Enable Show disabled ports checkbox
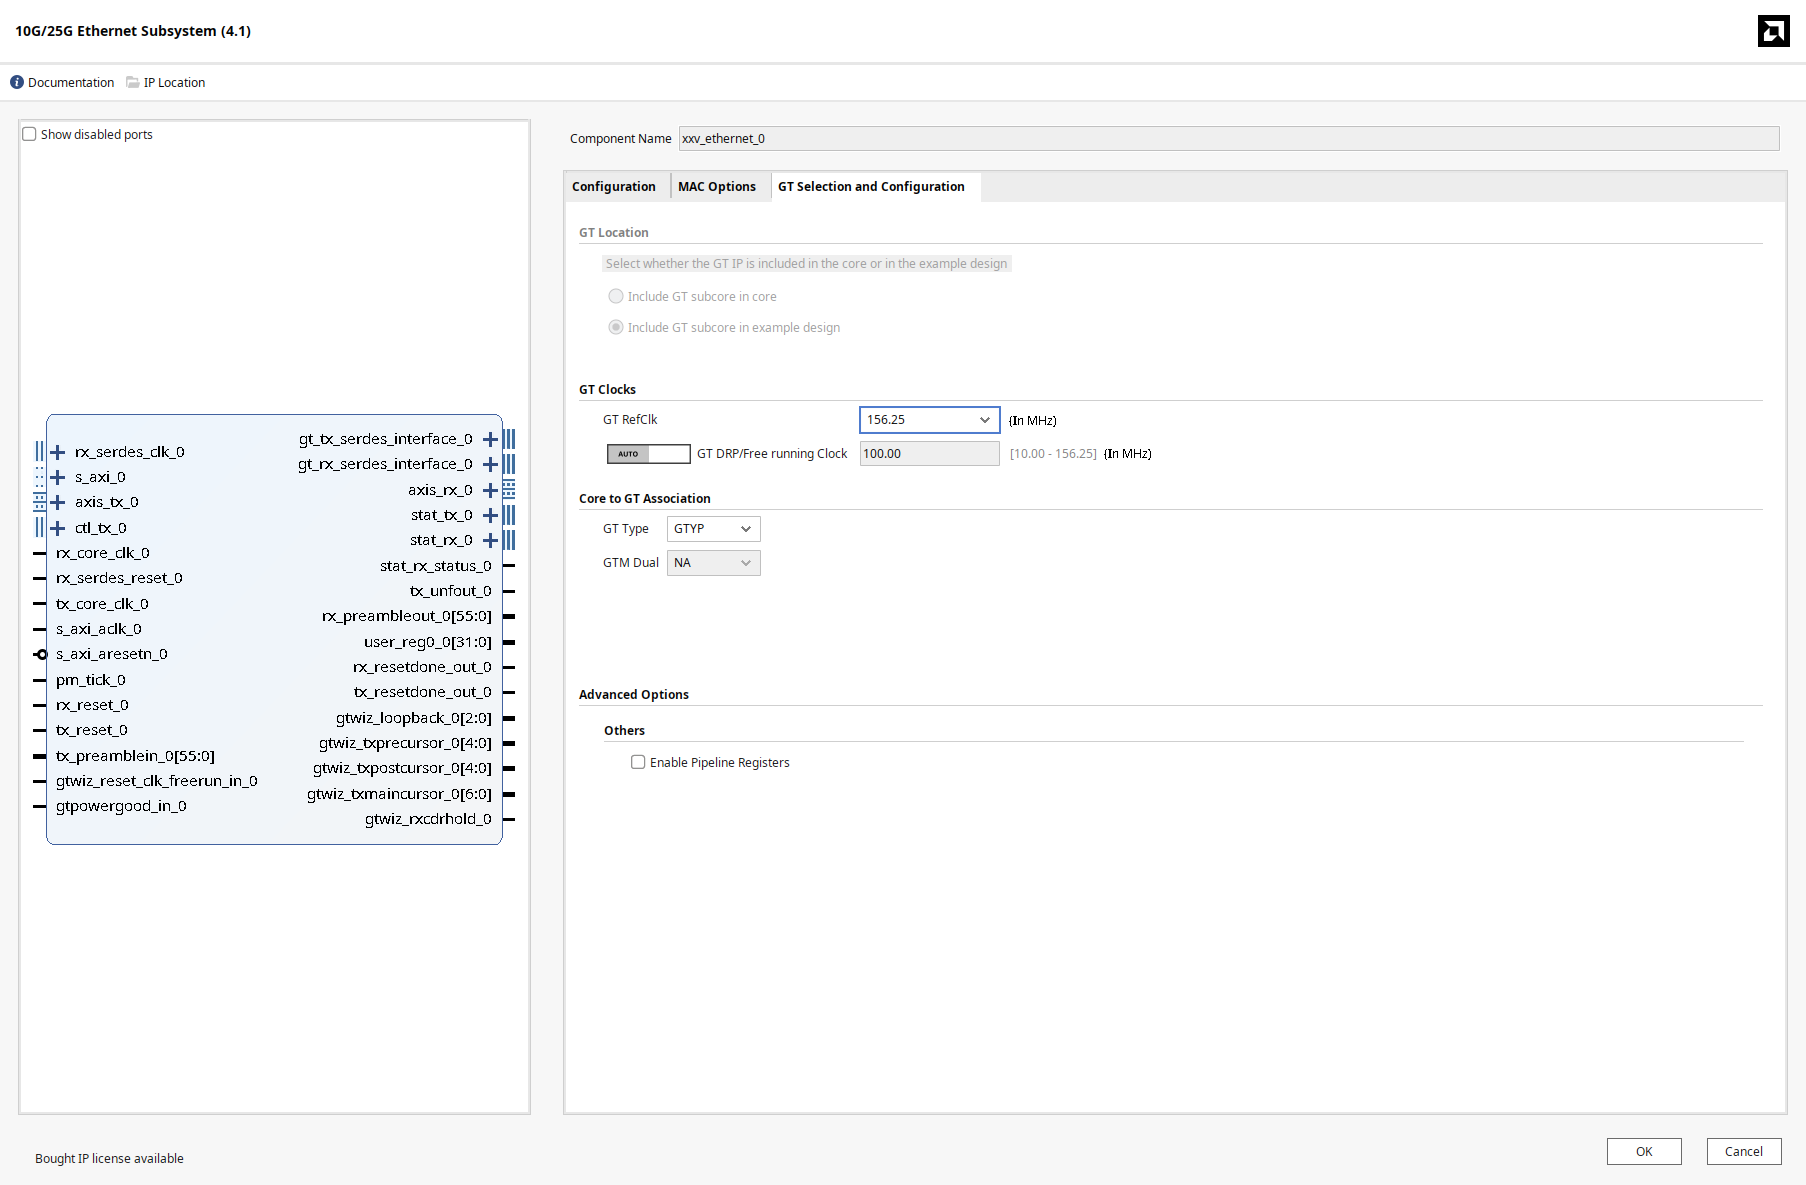 tap(30, 134)
